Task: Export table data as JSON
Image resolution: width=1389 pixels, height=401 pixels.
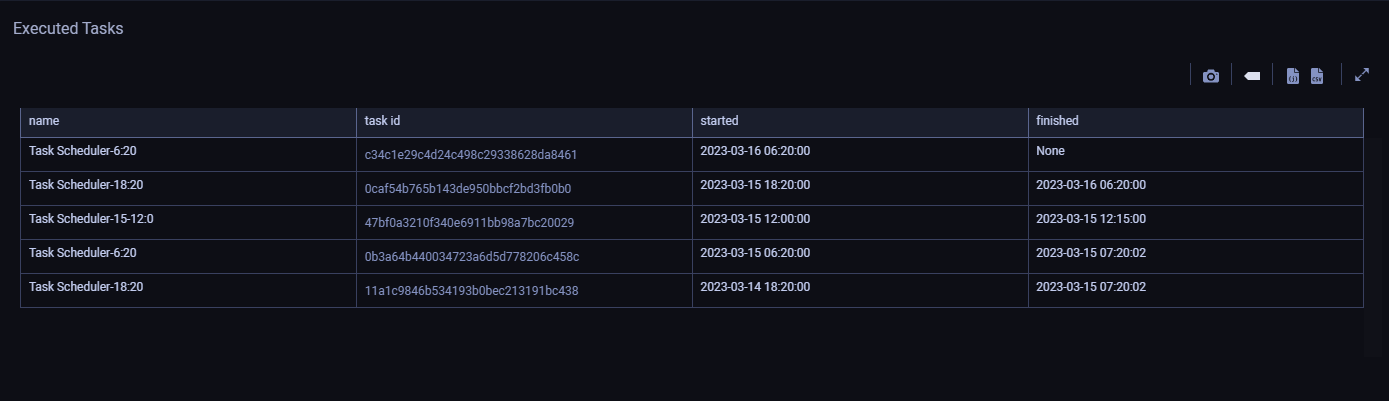Action: (1293, 76)
